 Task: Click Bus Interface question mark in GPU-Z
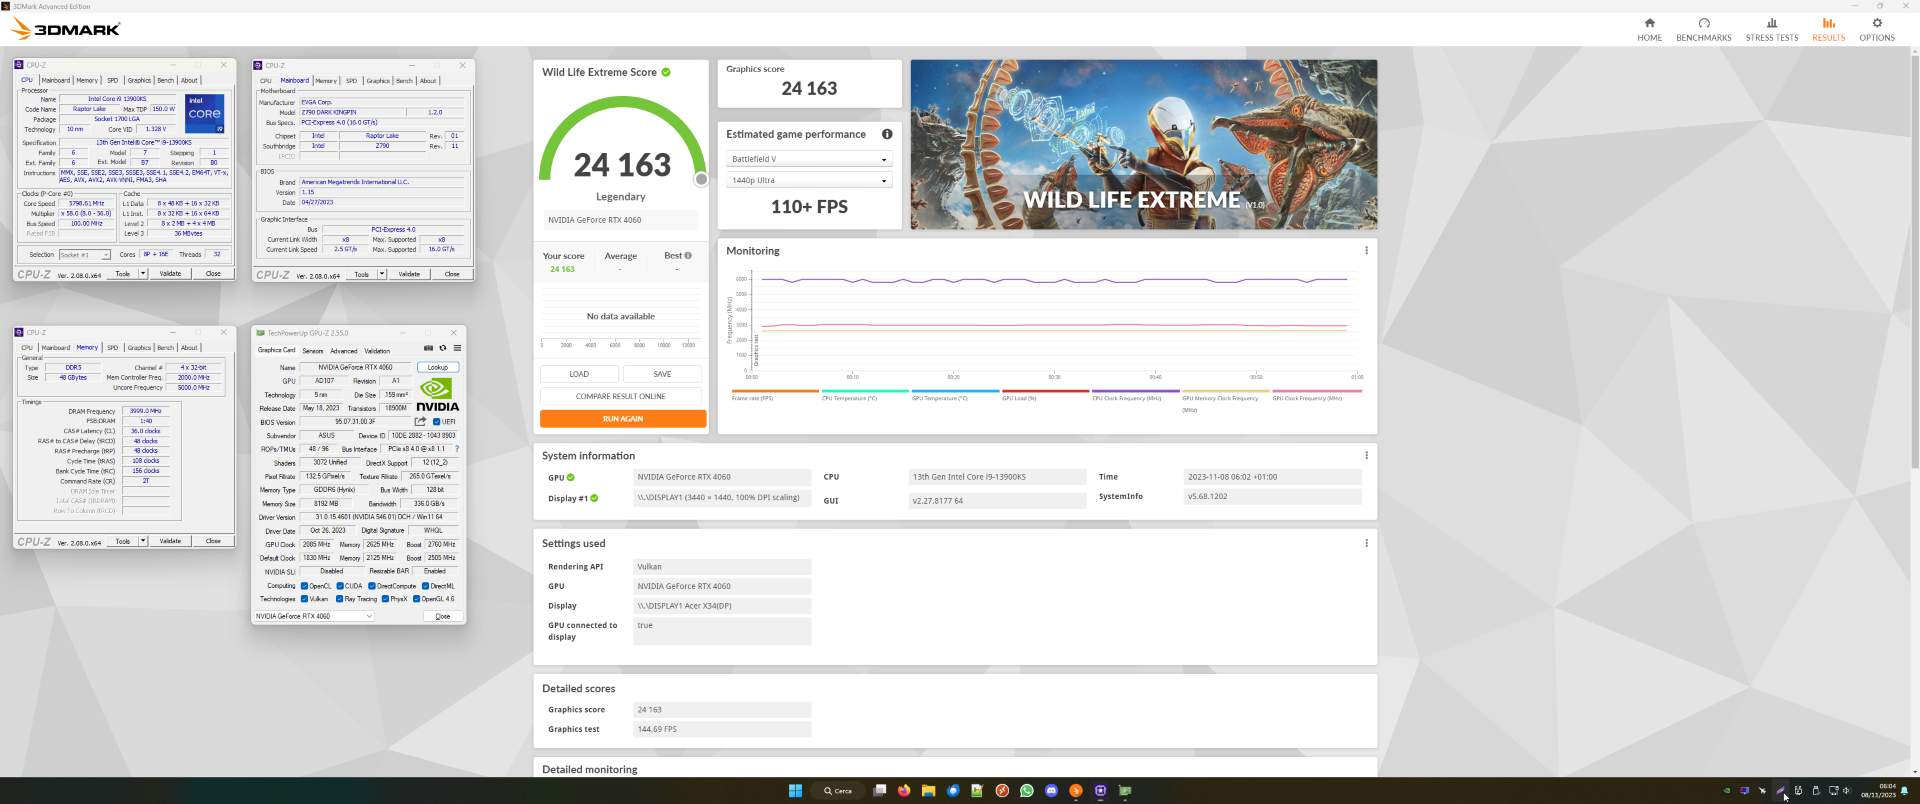[457, 449]
